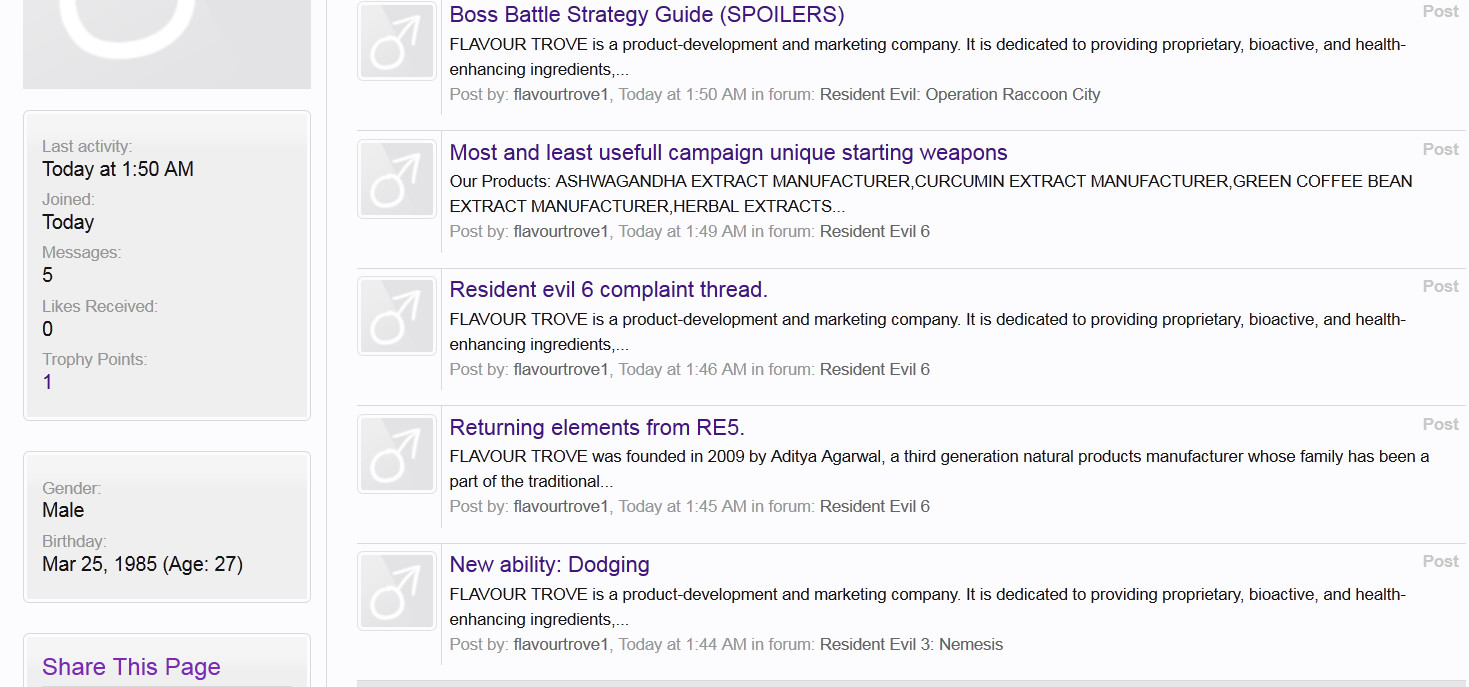Go to Resident Evil 3: Nemesis forum
The height and width of the screenshot is (687, 1469).
[911, 645]
